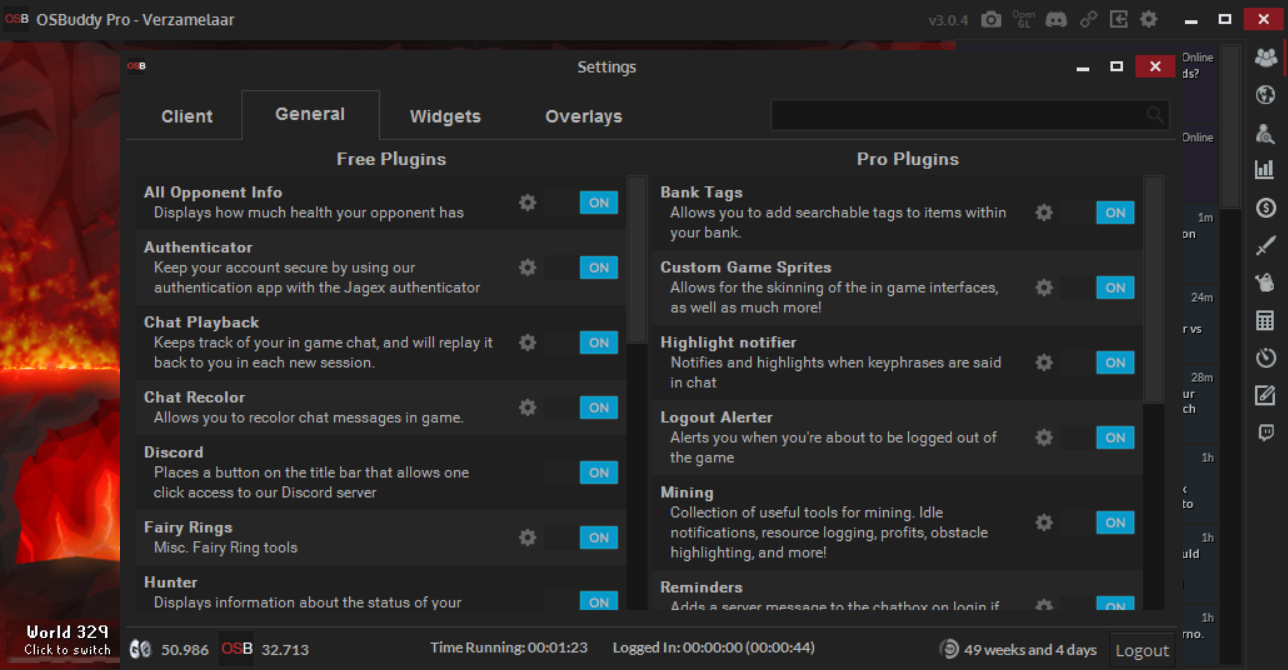Screen dimensions: 1288x670
Task: Open Custom Game Sprites gear settings
Action: (x=1044, y=288)
